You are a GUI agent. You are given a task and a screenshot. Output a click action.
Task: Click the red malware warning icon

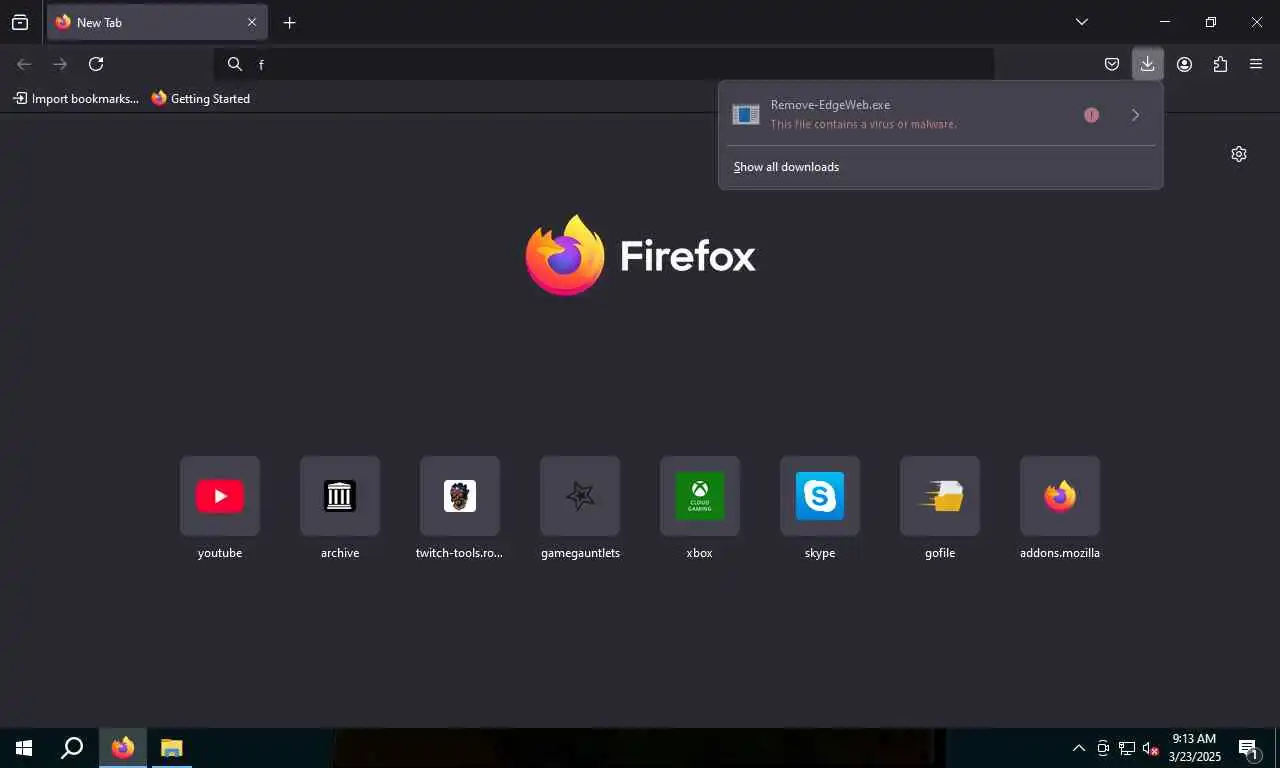coord(1091,115)
